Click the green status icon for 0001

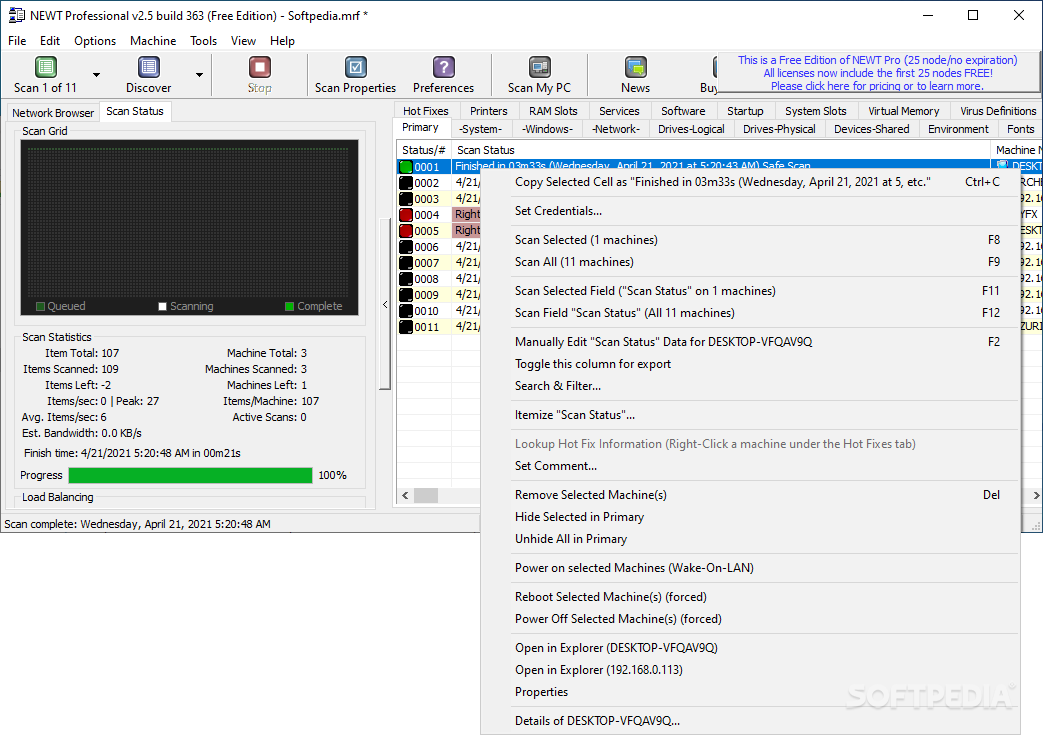pyautogui.click(x=406, y=167)
